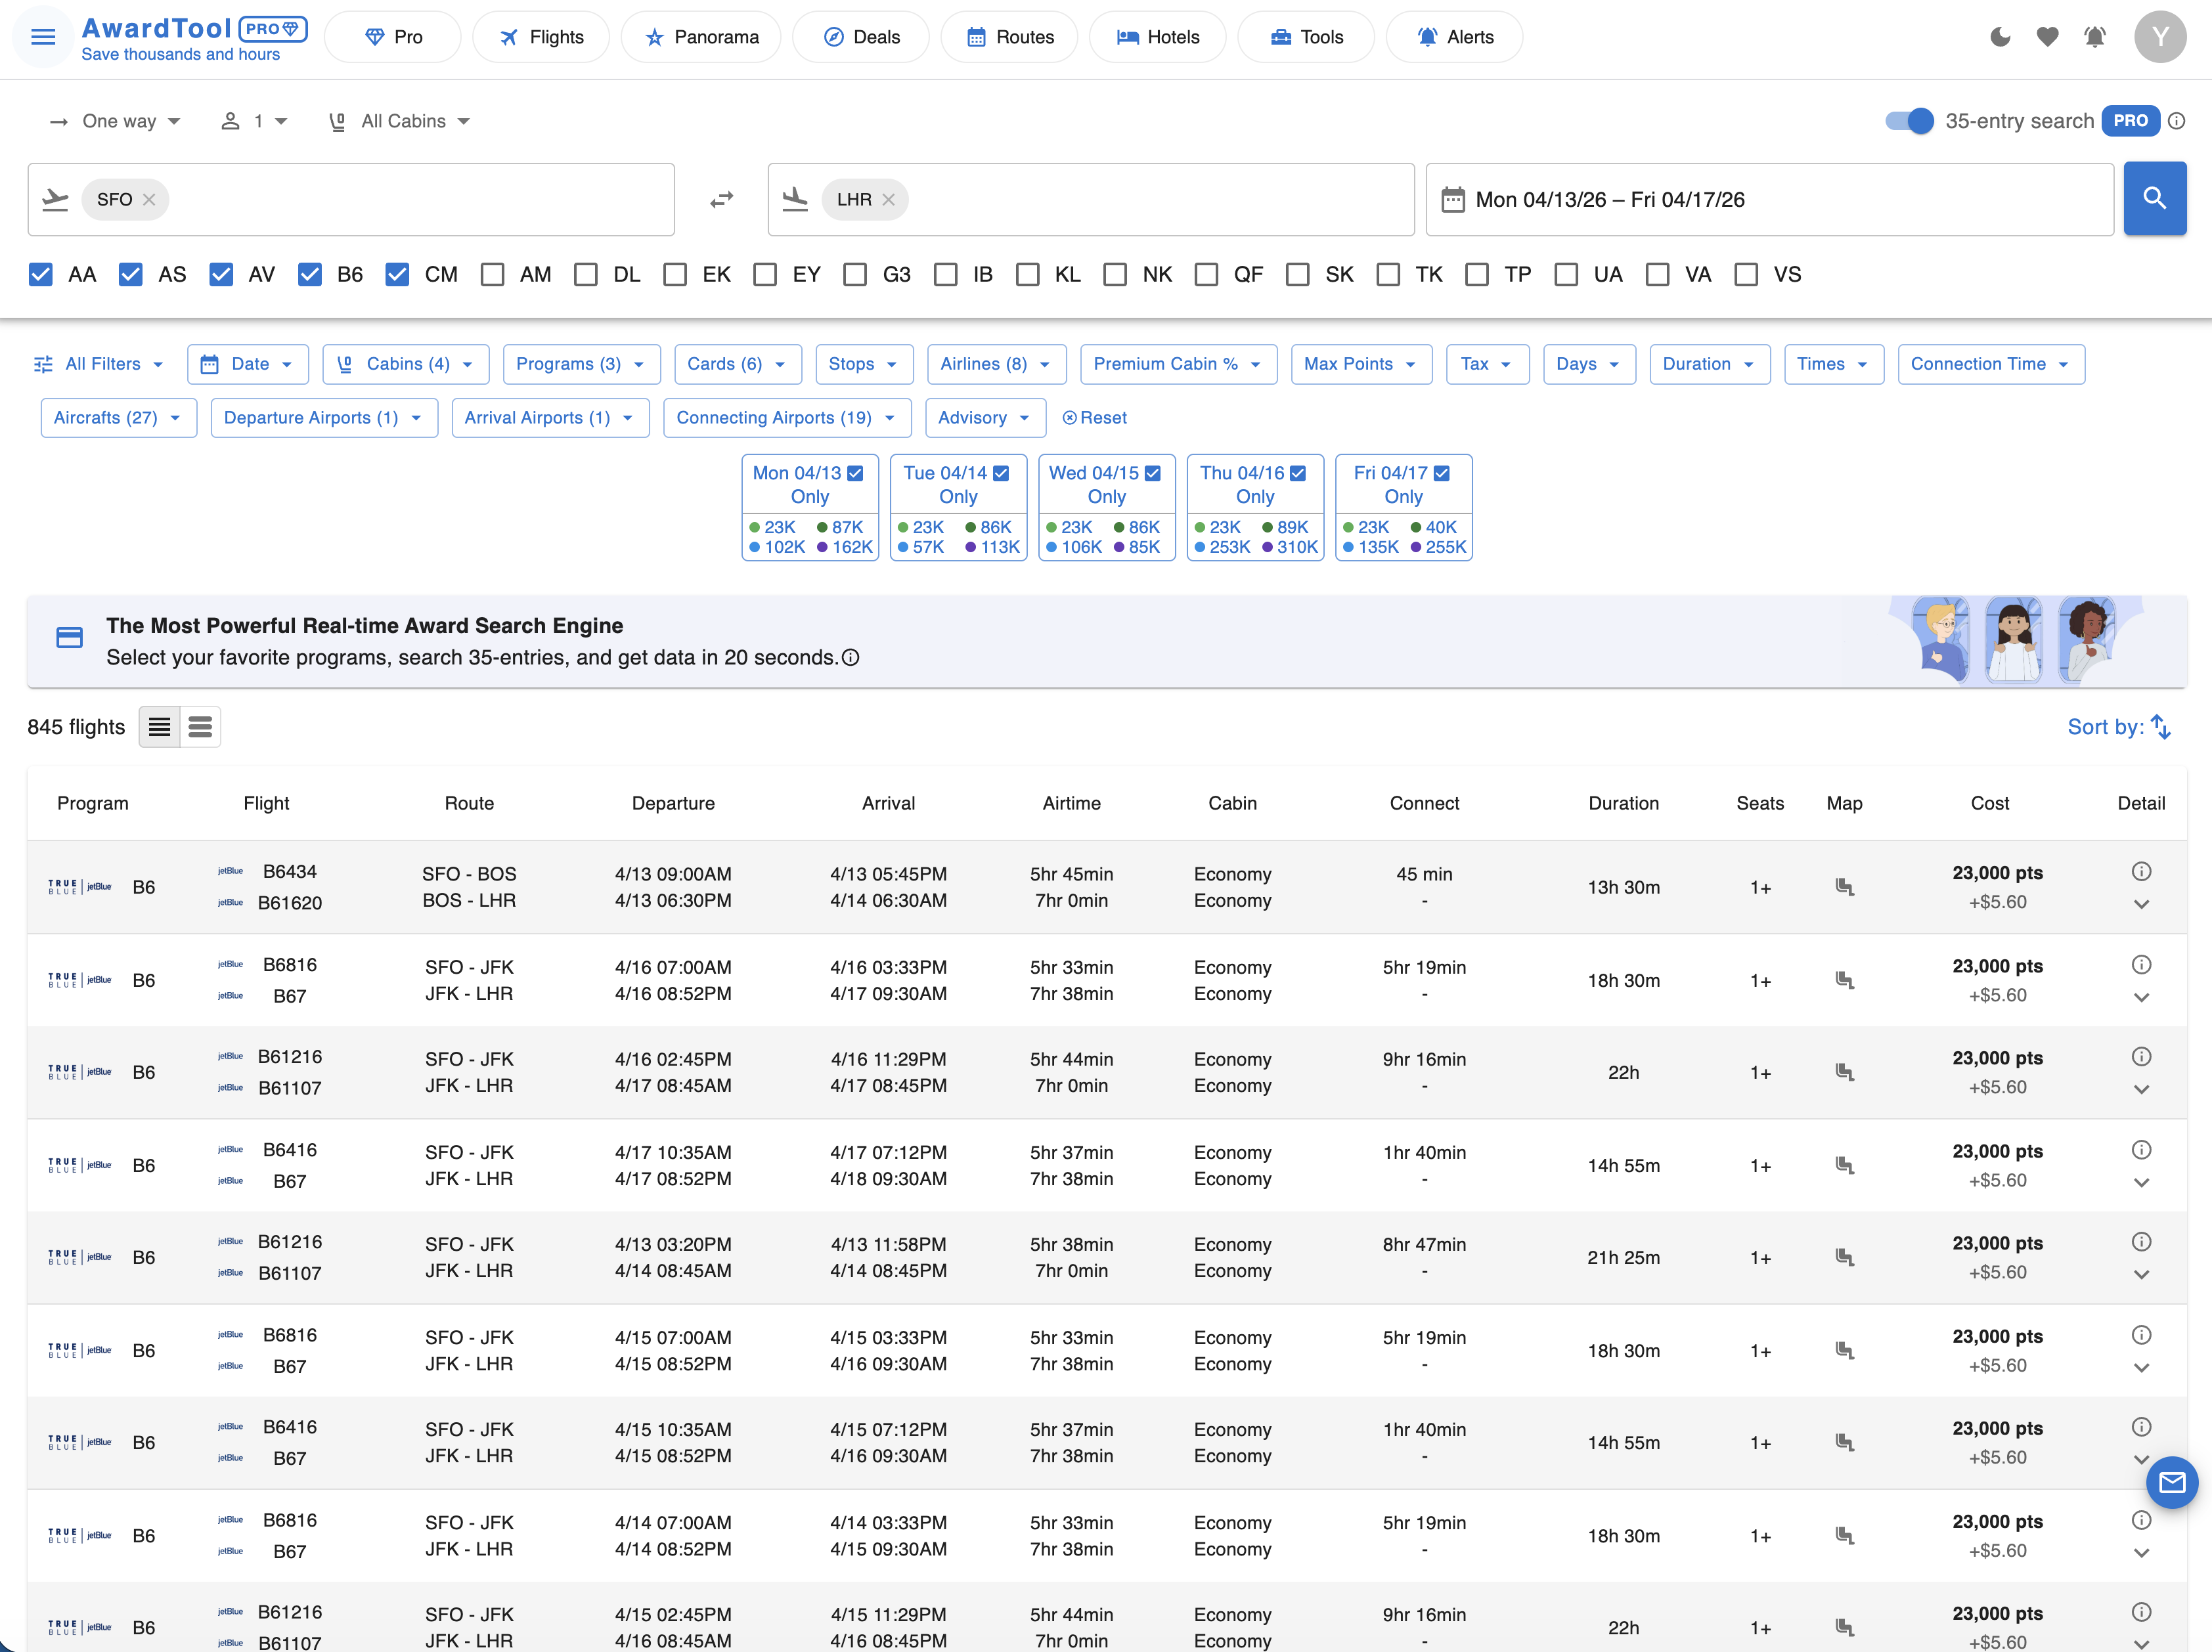Screen dimensions: 2212x1652
Task: Open Connecting Airports (19) filter
Action: [x=787, y=418]
